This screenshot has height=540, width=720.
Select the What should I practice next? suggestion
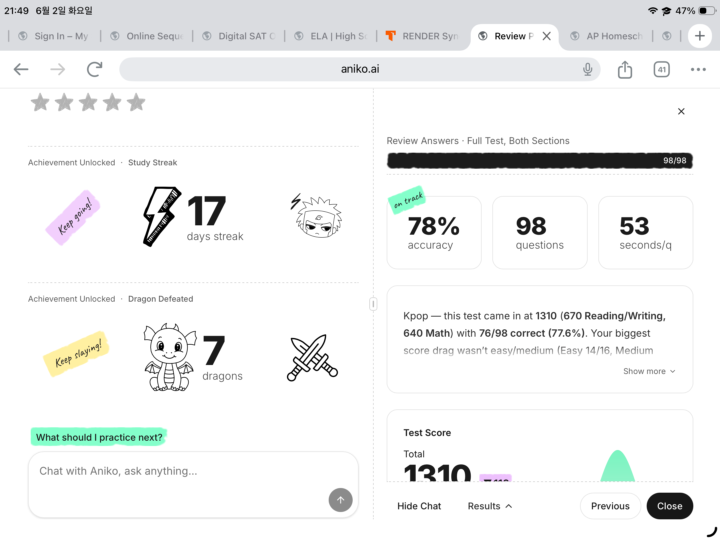99,437
